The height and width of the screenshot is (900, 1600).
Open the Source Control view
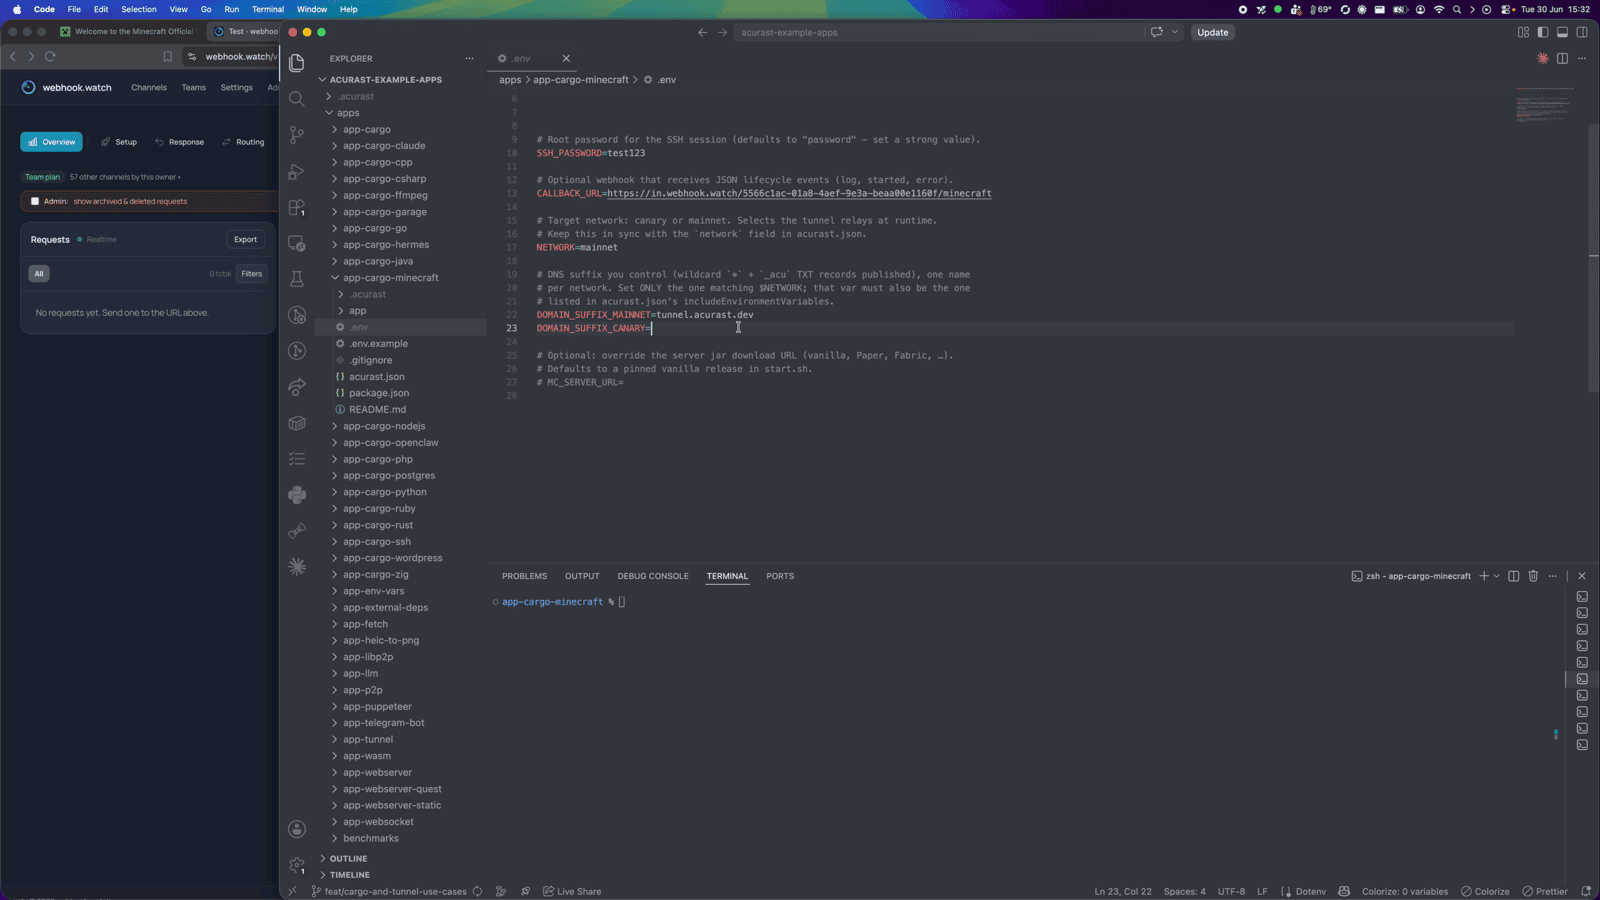297,135
